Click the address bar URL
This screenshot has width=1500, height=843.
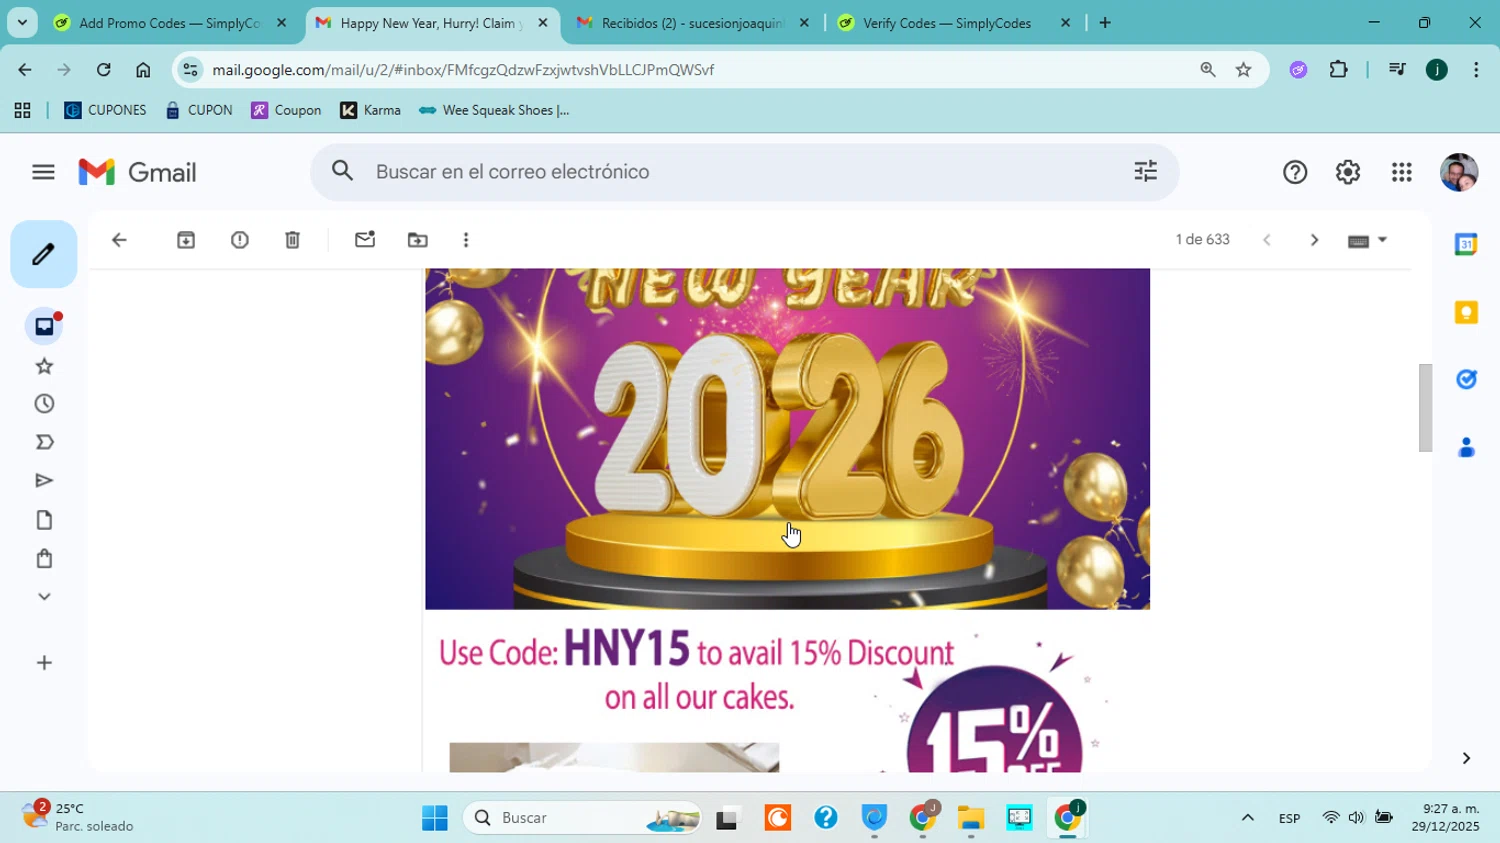(463, 70)
